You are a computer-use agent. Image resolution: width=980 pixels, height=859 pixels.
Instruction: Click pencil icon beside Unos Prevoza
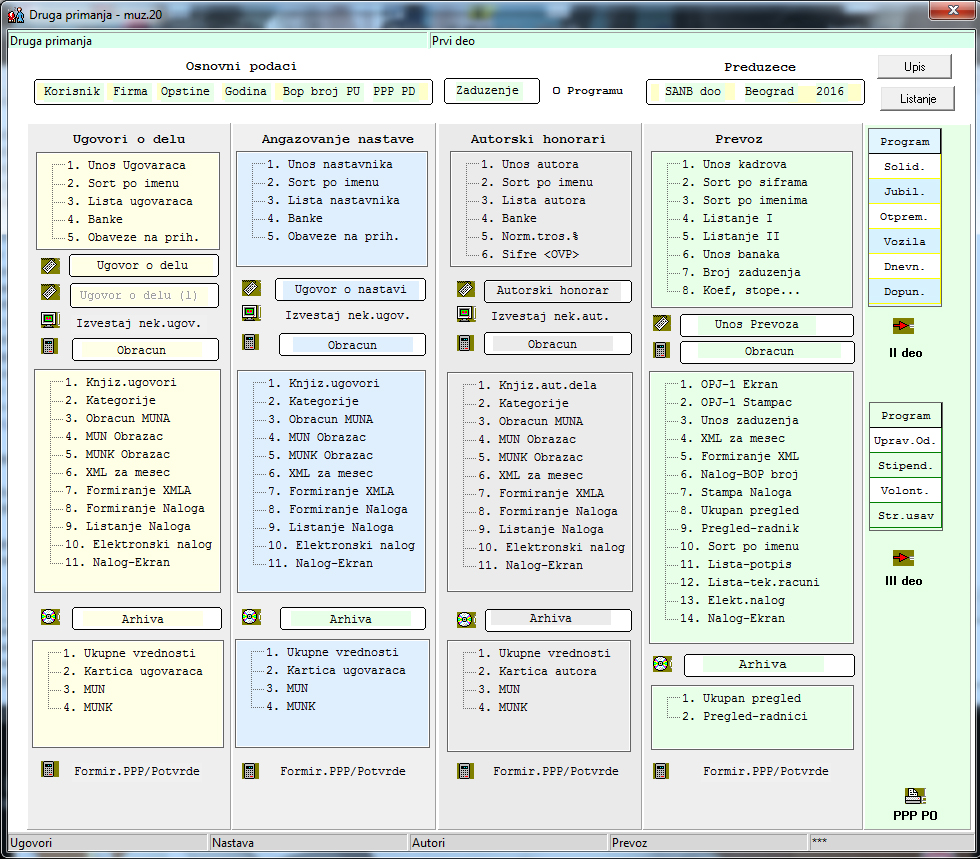click(x=662, y=323)
